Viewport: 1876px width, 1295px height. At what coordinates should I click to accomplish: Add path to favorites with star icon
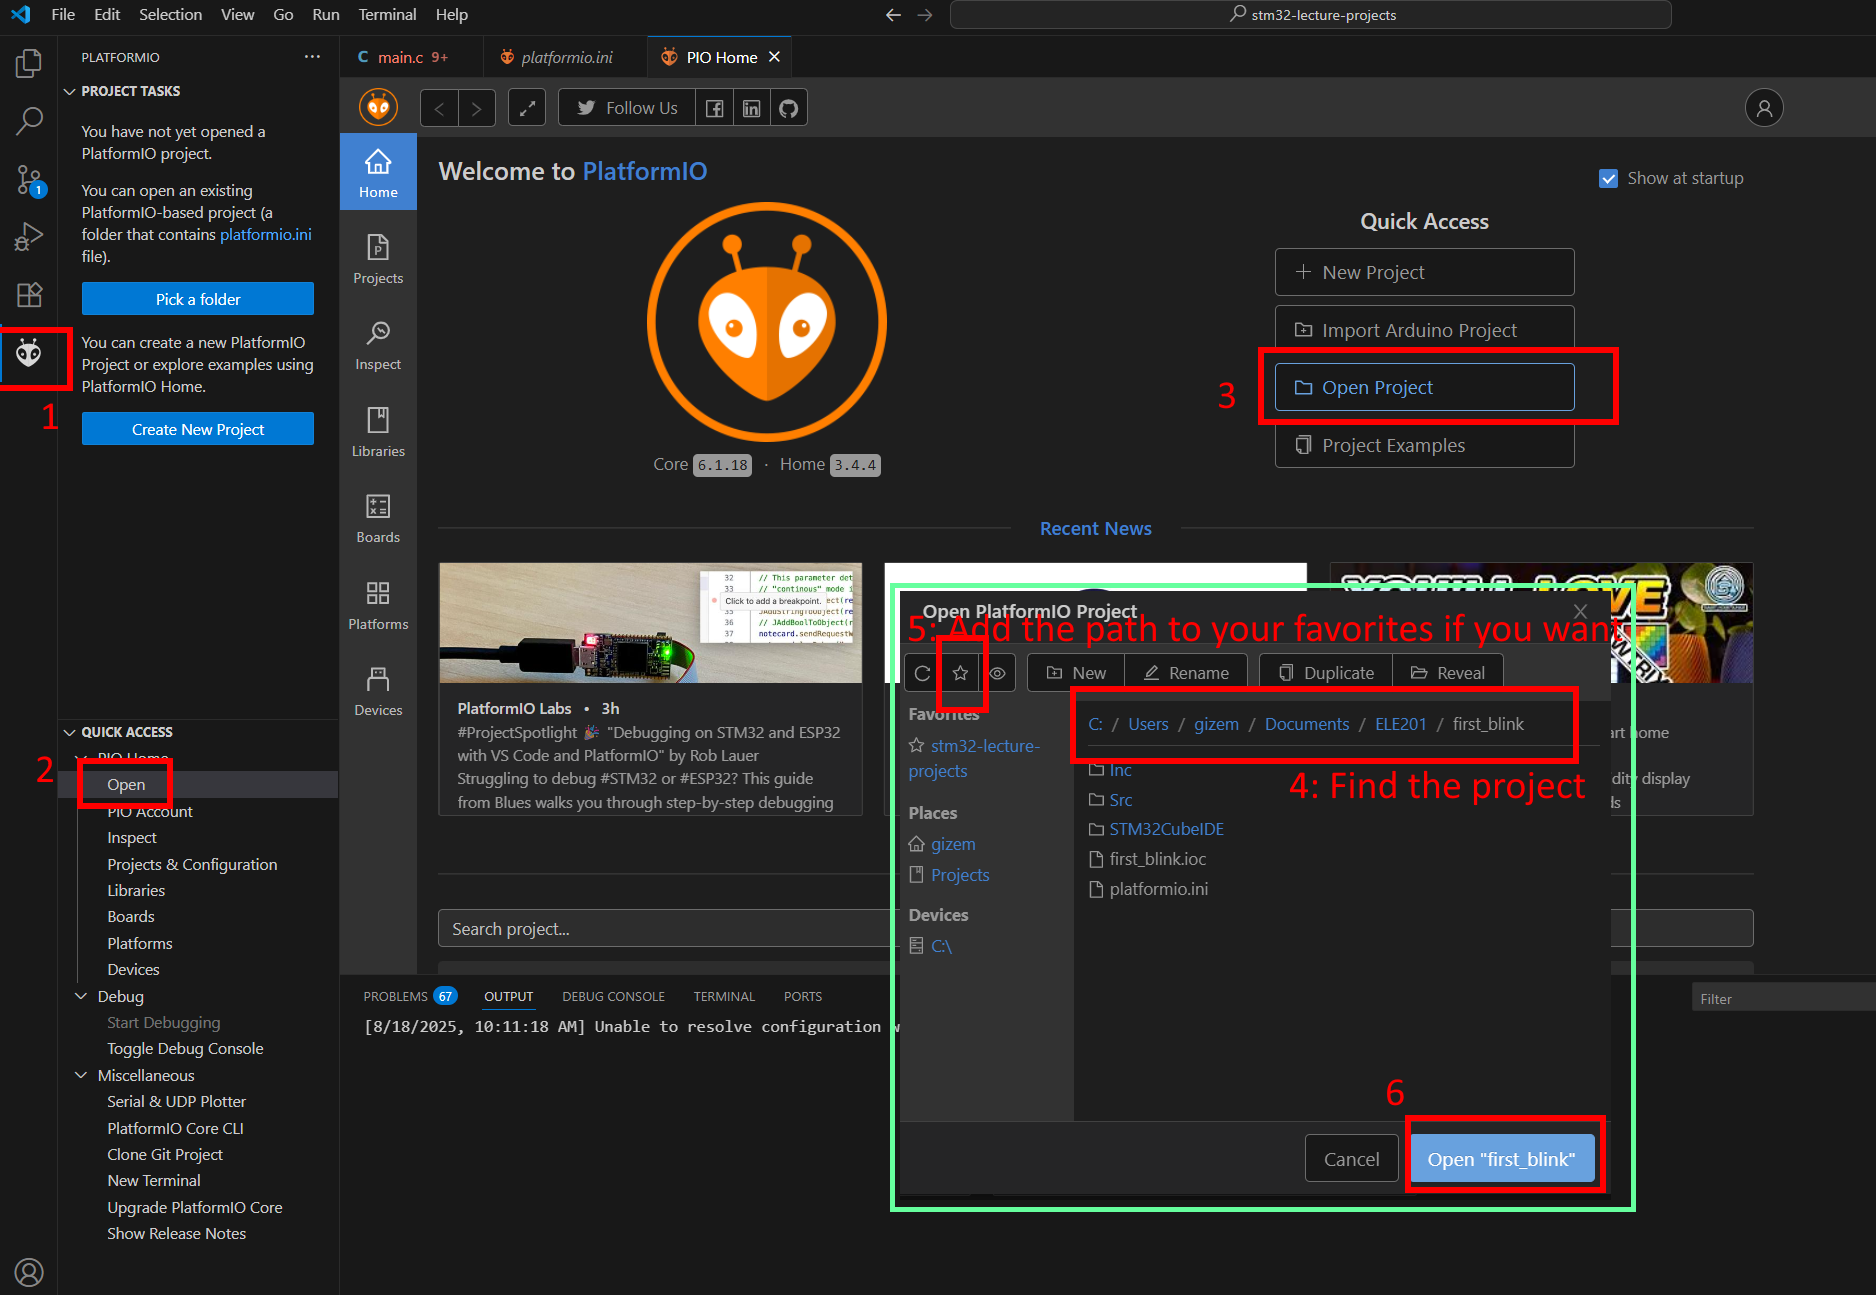pyautogui.click(x=960, y=673)
